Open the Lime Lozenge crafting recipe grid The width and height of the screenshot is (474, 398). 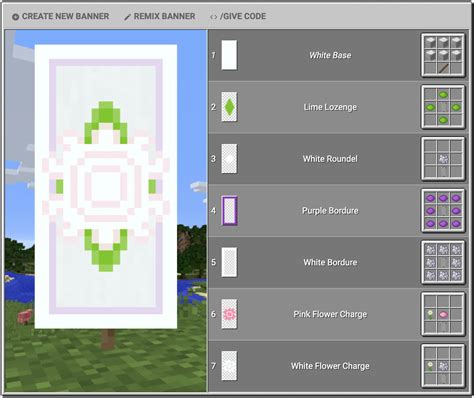[443, 107]
